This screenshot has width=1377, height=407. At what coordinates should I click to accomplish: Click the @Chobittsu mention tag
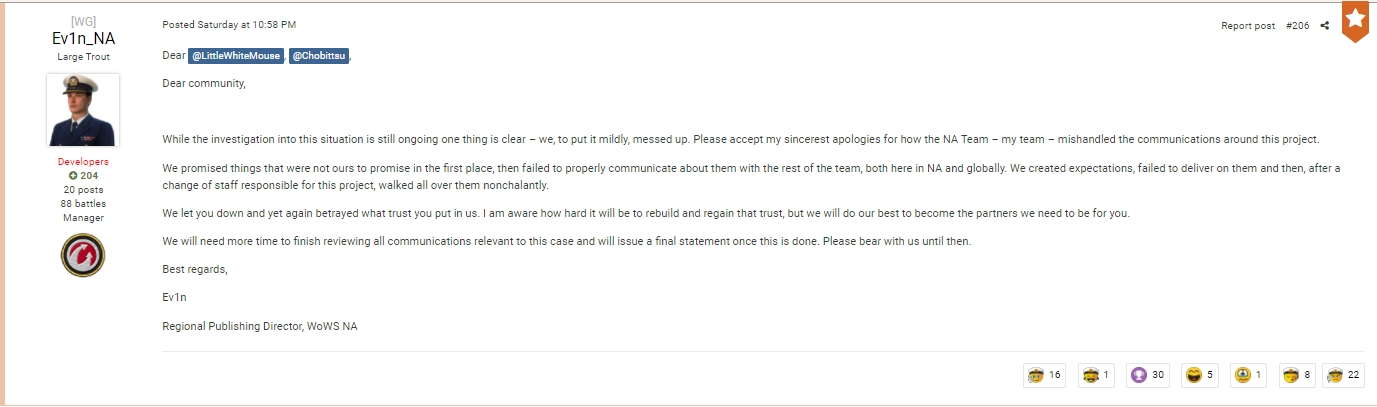pos(319,56)
